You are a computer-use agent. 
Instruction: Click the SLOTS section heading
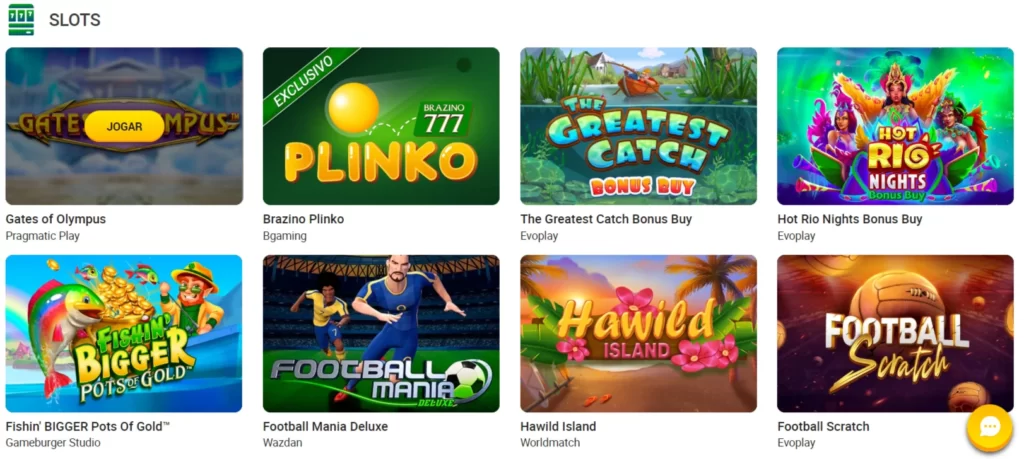click(74, 20)
